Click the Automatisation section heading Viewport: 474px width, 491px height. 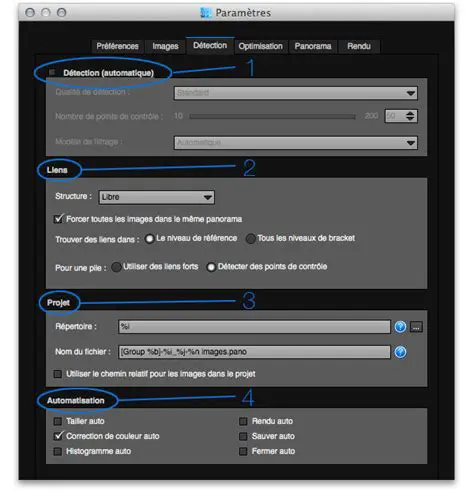(x=76, y=400)
